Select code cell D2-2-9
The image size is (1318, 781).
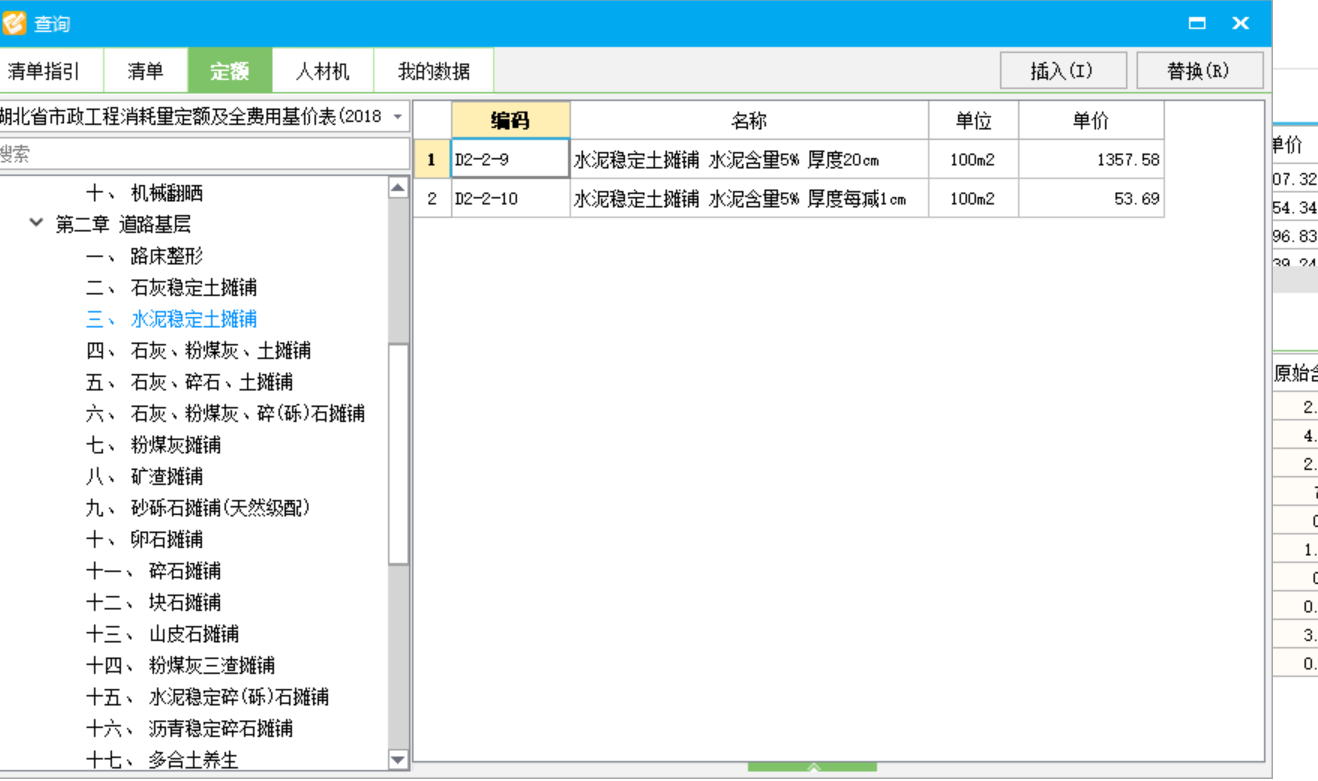[510, 159]
